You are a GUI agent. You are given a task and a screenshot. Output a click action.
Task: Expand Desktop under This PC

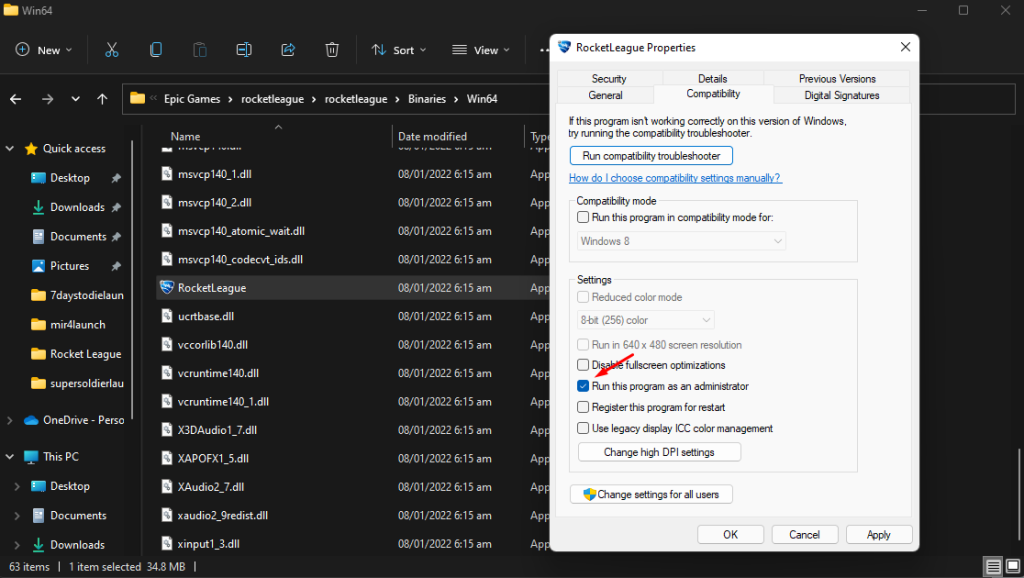point(17,486)
